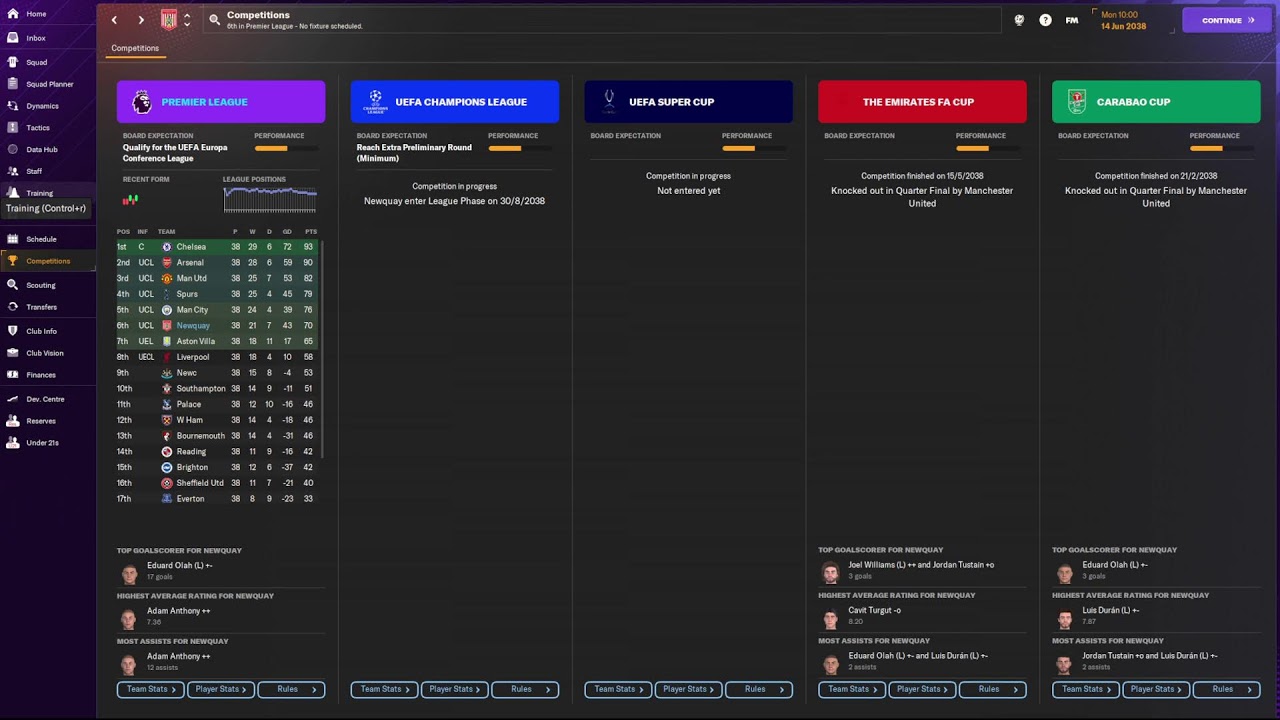Image resolution: width=1280 pixels, height=720 pixels.
Task: Open the Squad Planner icon
Action: [x=13, y=84]
